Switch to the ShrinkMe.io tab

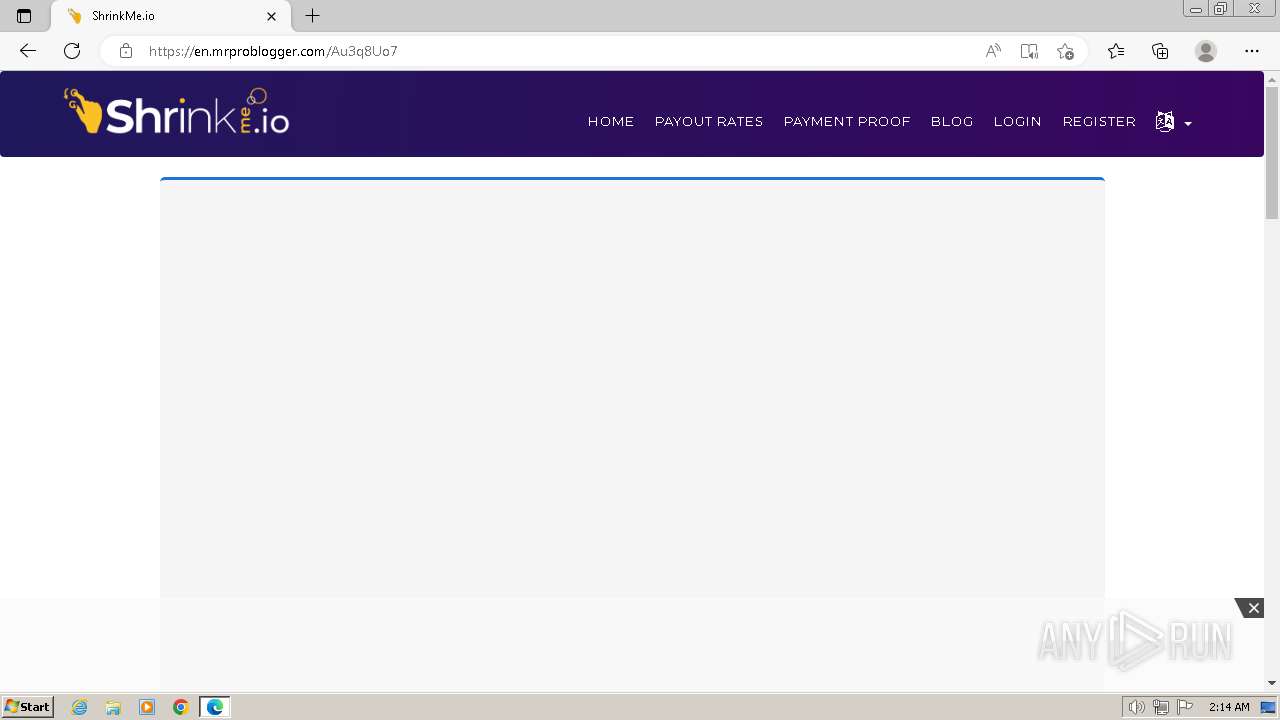pos(170,16)
